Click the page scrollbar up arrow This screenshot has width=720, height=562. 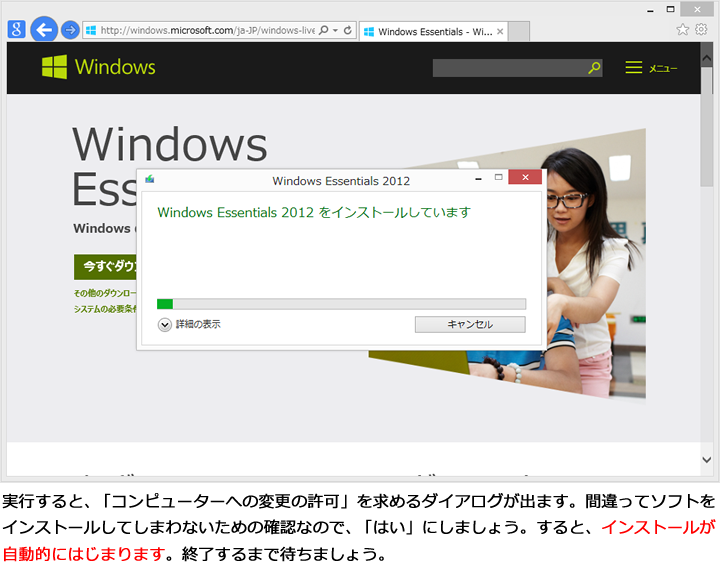[707, 58]
